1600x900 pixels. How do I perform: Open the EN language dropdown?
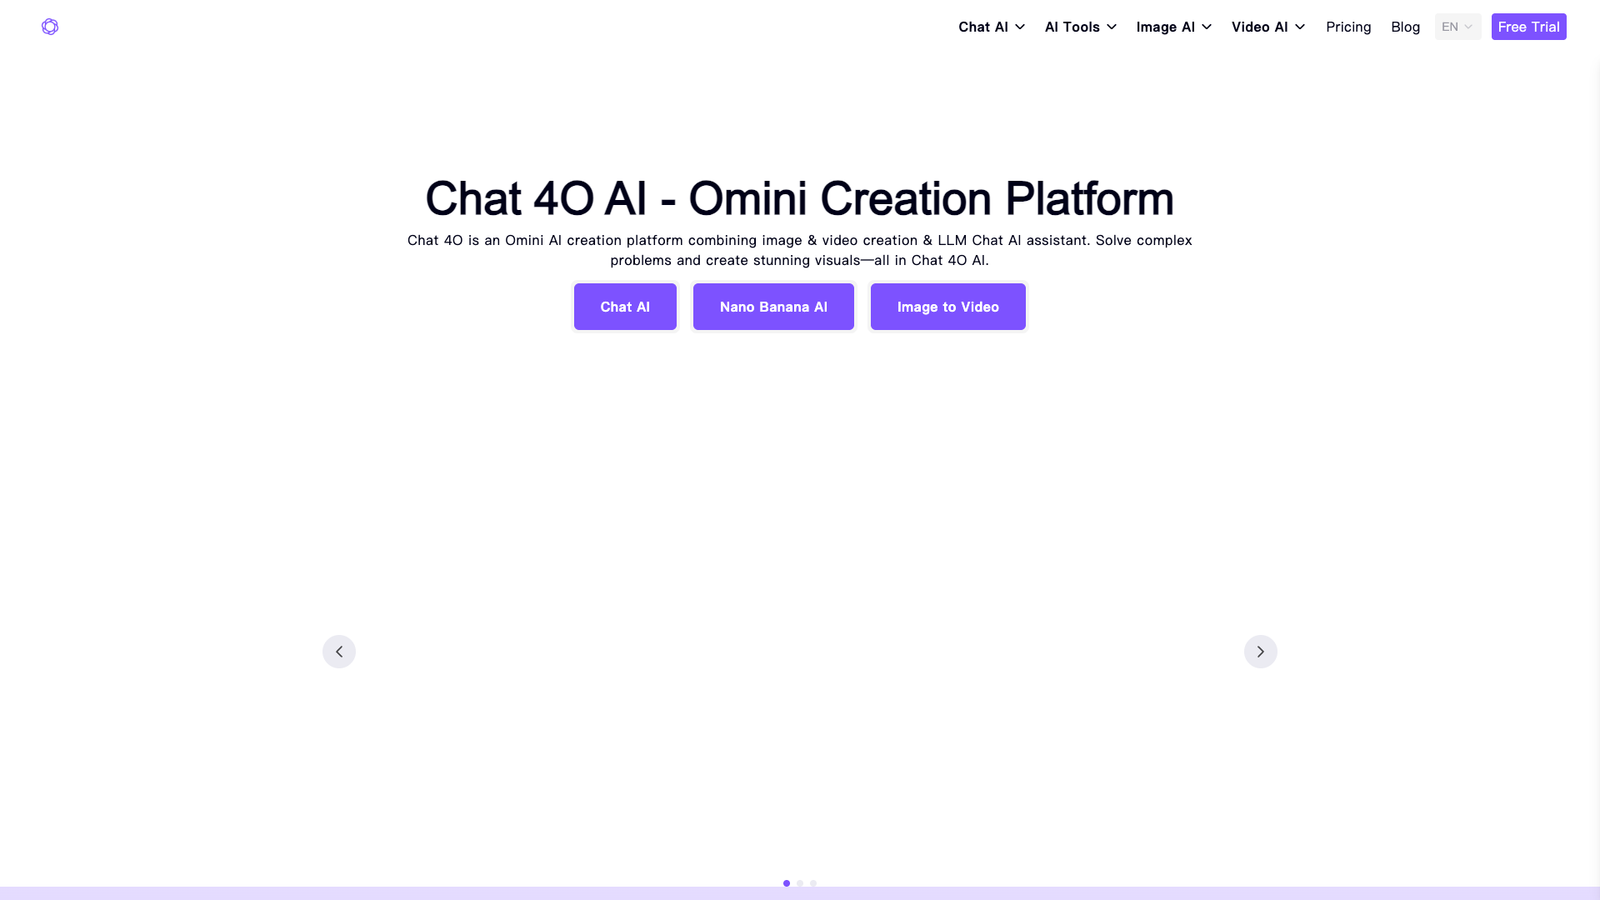coord(1457,27)
